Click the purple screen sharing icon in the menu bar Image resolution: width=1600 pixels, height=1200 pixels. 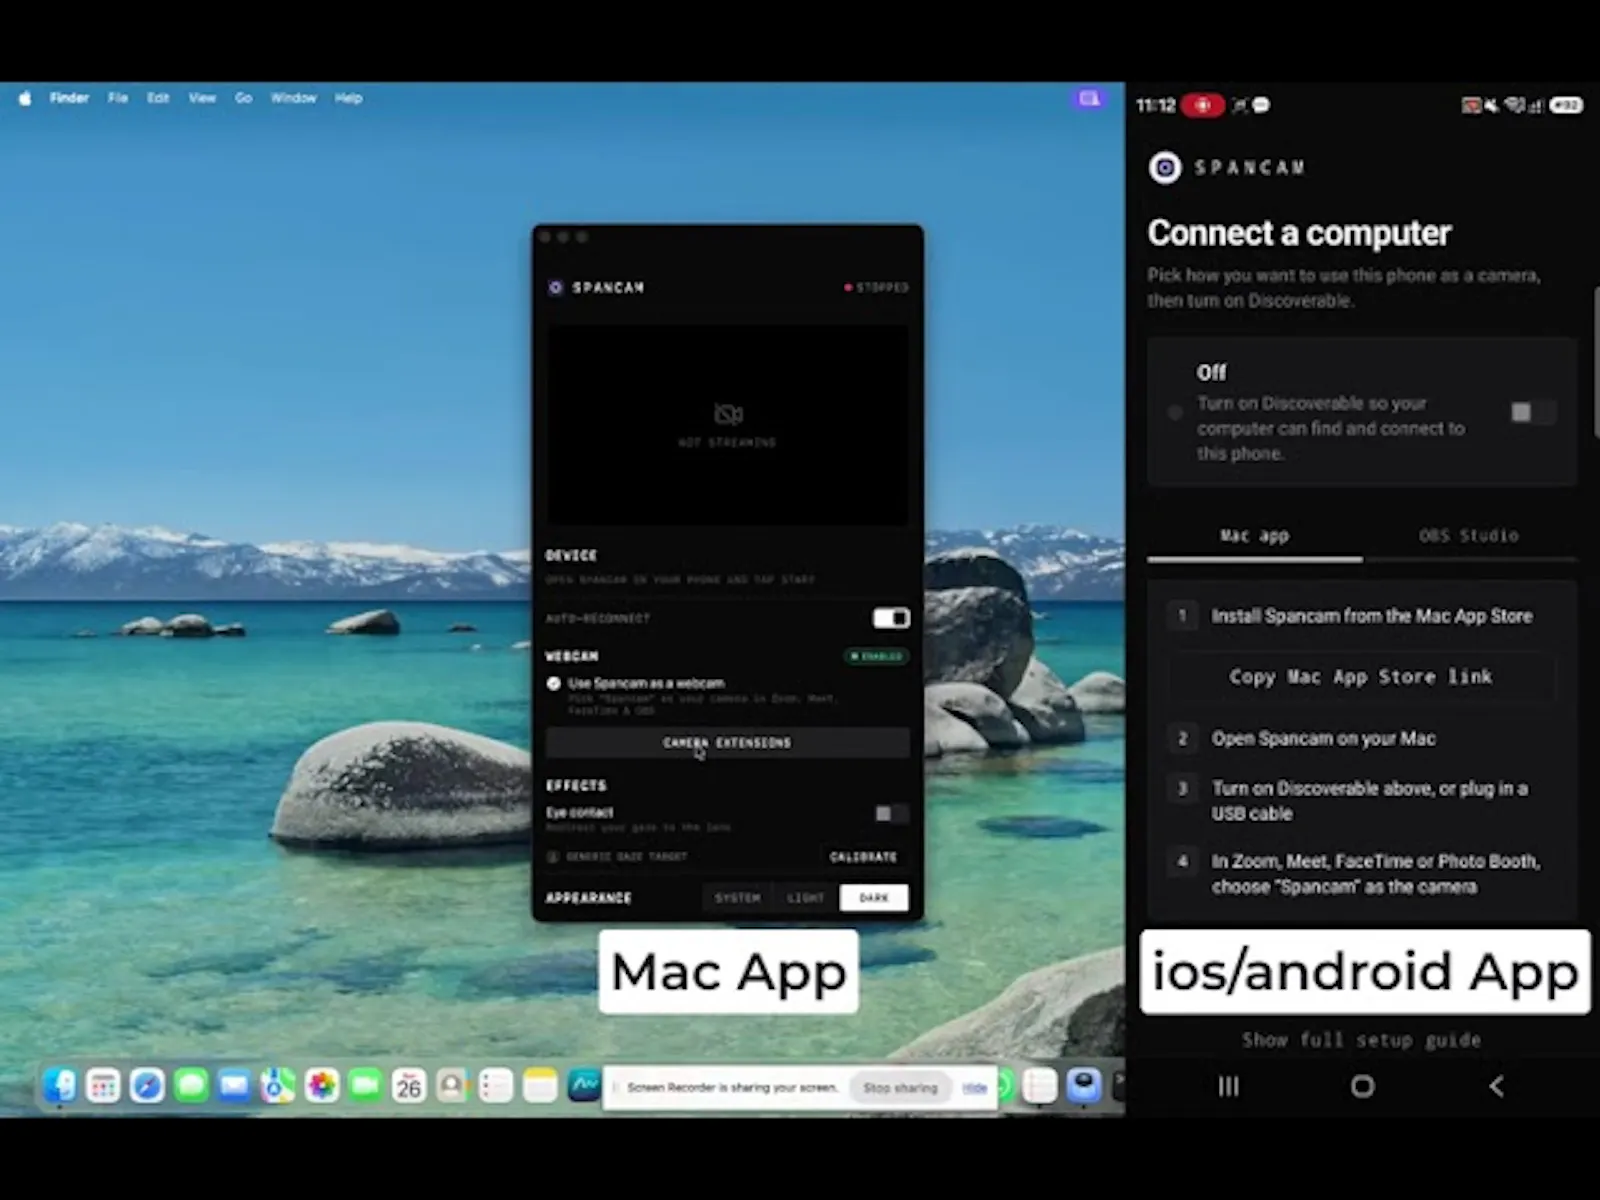point(1089,98)
